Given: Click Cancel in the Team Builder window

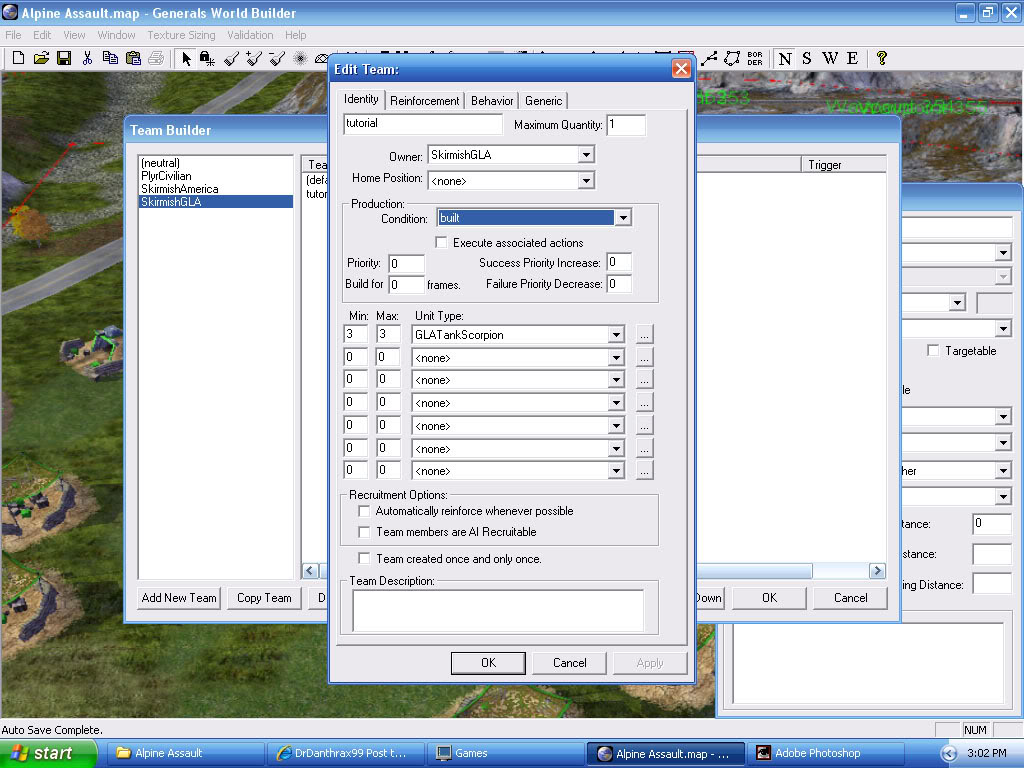Looking at the screenshot, I should click(x=850, y=598).
